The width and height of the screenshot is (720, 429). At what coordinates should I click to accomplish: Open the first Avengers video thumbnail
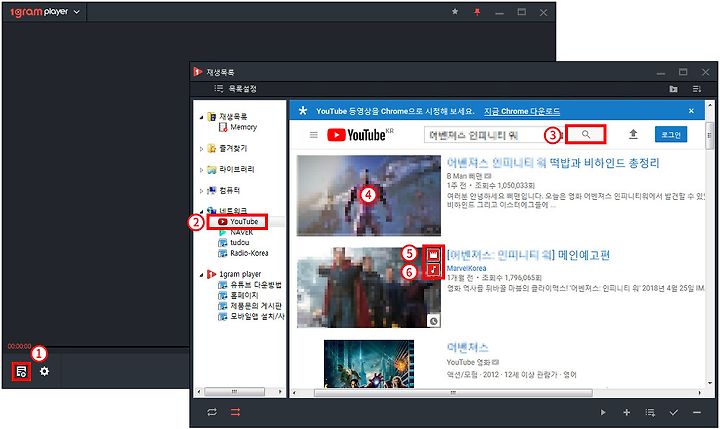pos(369,196)
